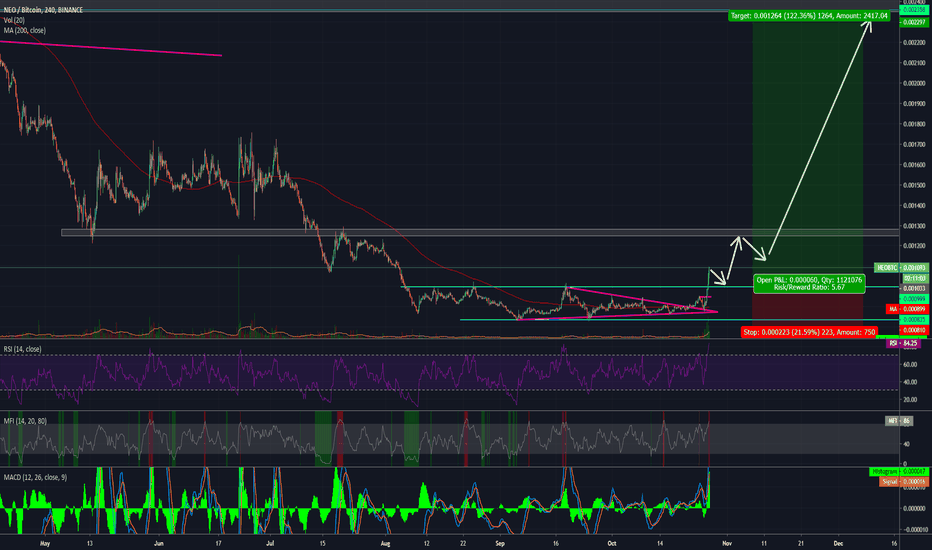Click the gray MFI 86 value label

pos(898,421)
